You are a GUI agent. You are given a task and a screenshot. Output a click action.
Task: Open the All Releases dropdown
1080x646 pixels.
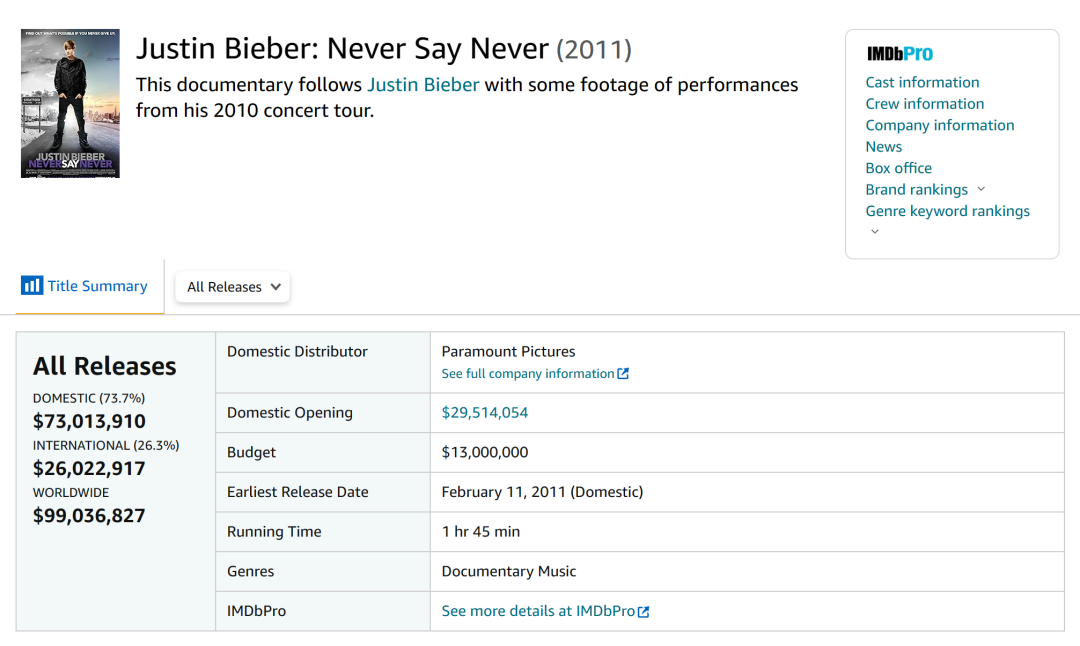click(233, 287)
